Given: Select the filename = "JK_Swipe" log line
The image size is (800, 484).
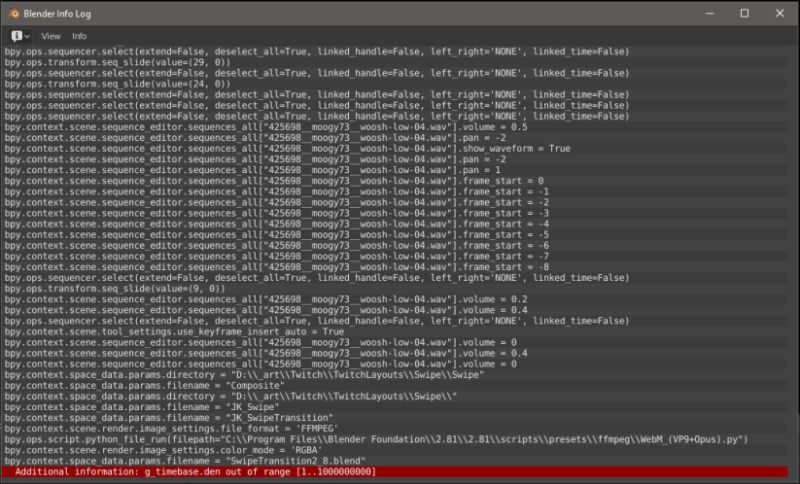Looking at the screenshot, I should point(395,407).
